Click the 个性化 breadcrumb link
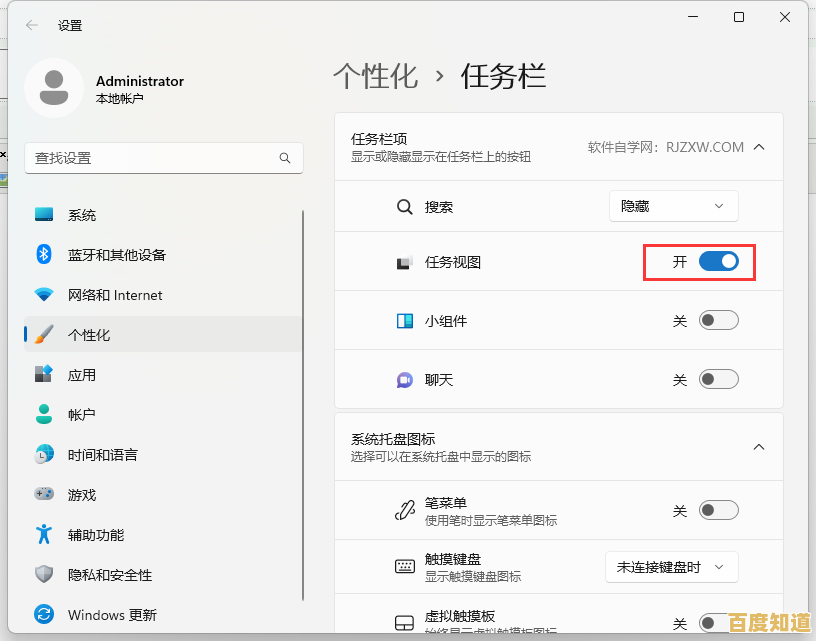This screenshot has width=816, height=641. click(x=377, y=76)
